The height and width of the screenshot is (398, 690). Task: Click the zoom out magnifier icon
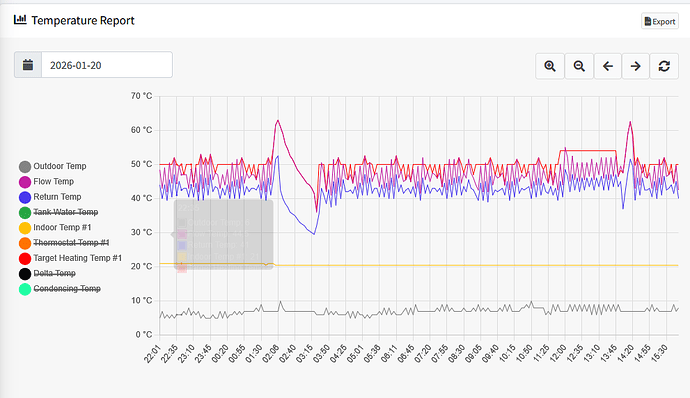[579, 66]
